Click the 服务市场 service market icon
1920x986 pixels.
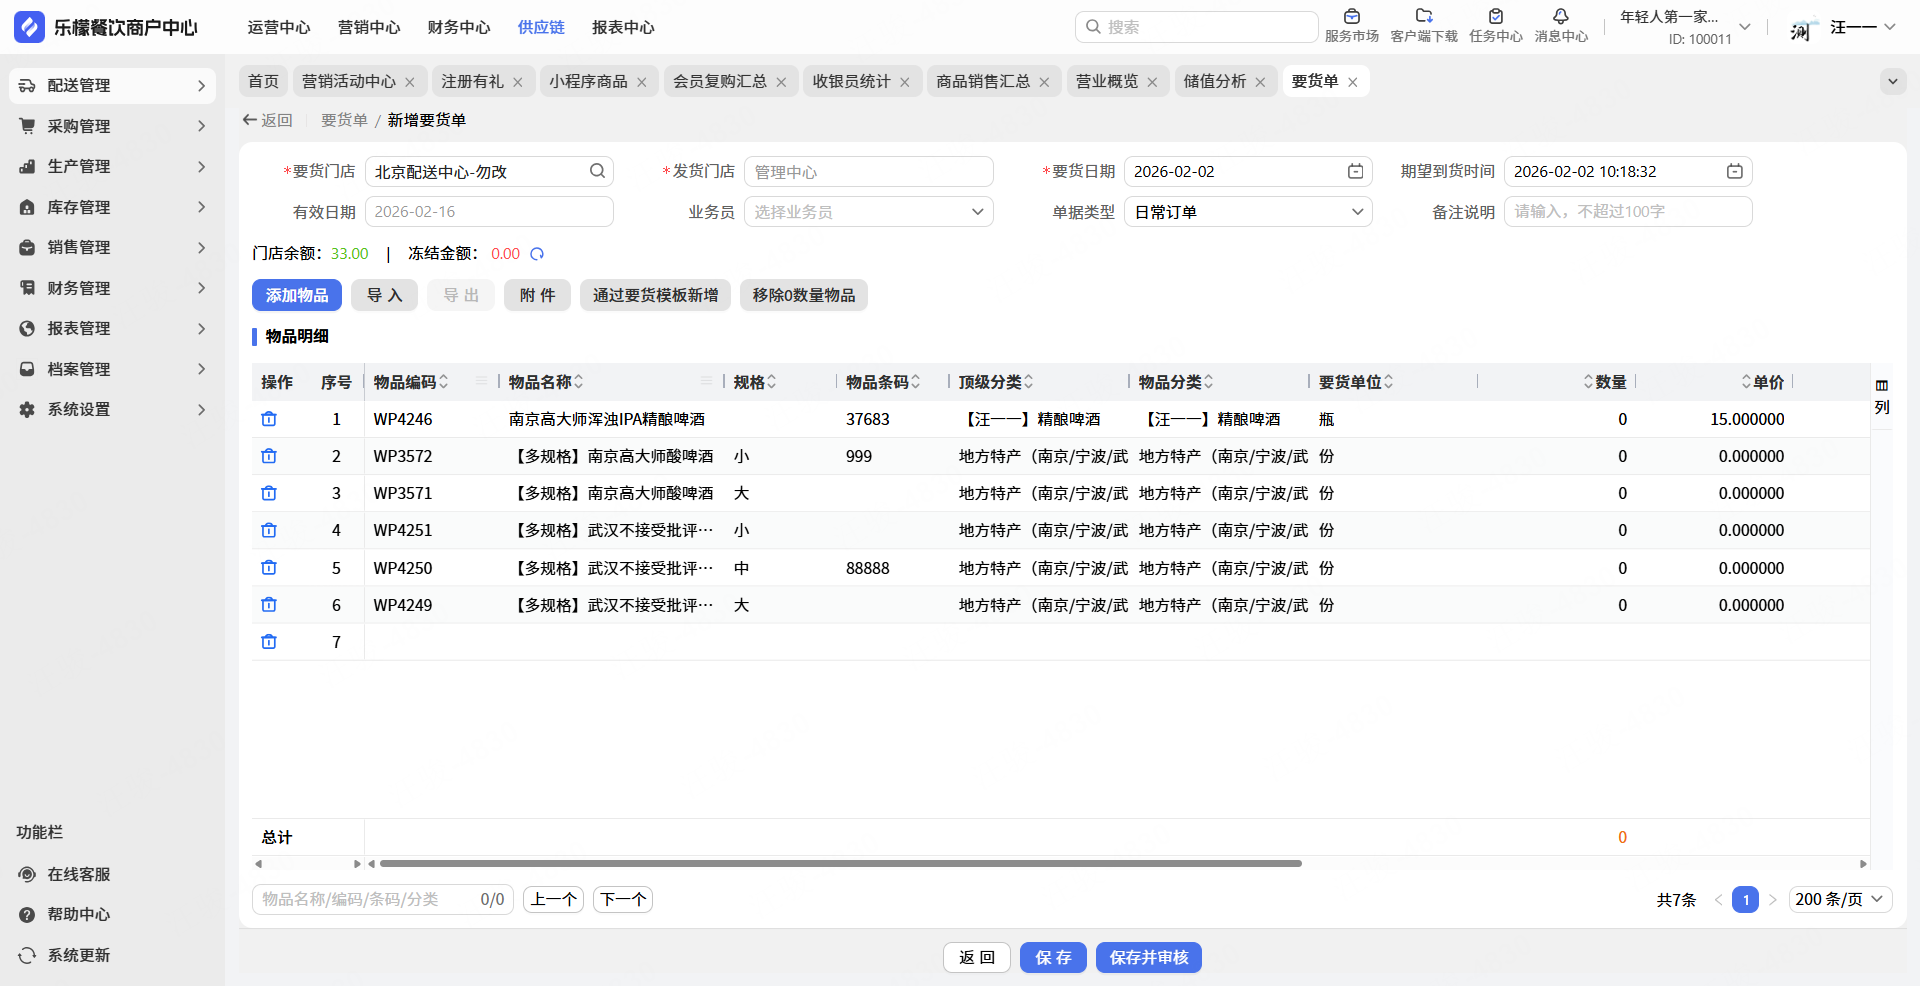[x=1351, y=17]
